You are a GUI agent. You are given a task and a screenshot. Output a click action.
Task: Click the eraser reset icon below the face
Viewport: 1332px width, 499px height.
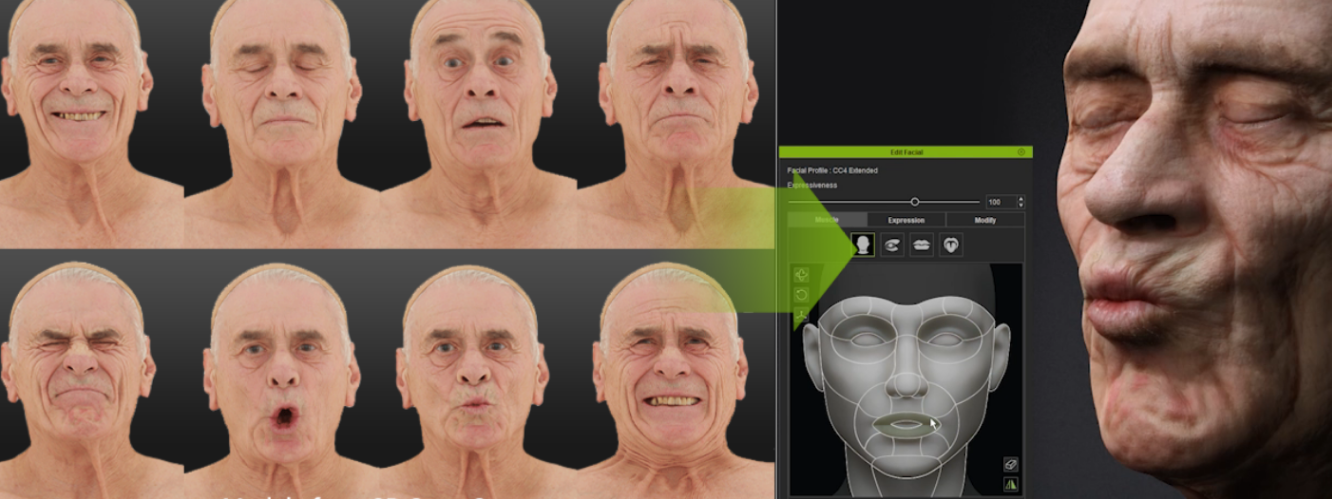[1011, 464]
